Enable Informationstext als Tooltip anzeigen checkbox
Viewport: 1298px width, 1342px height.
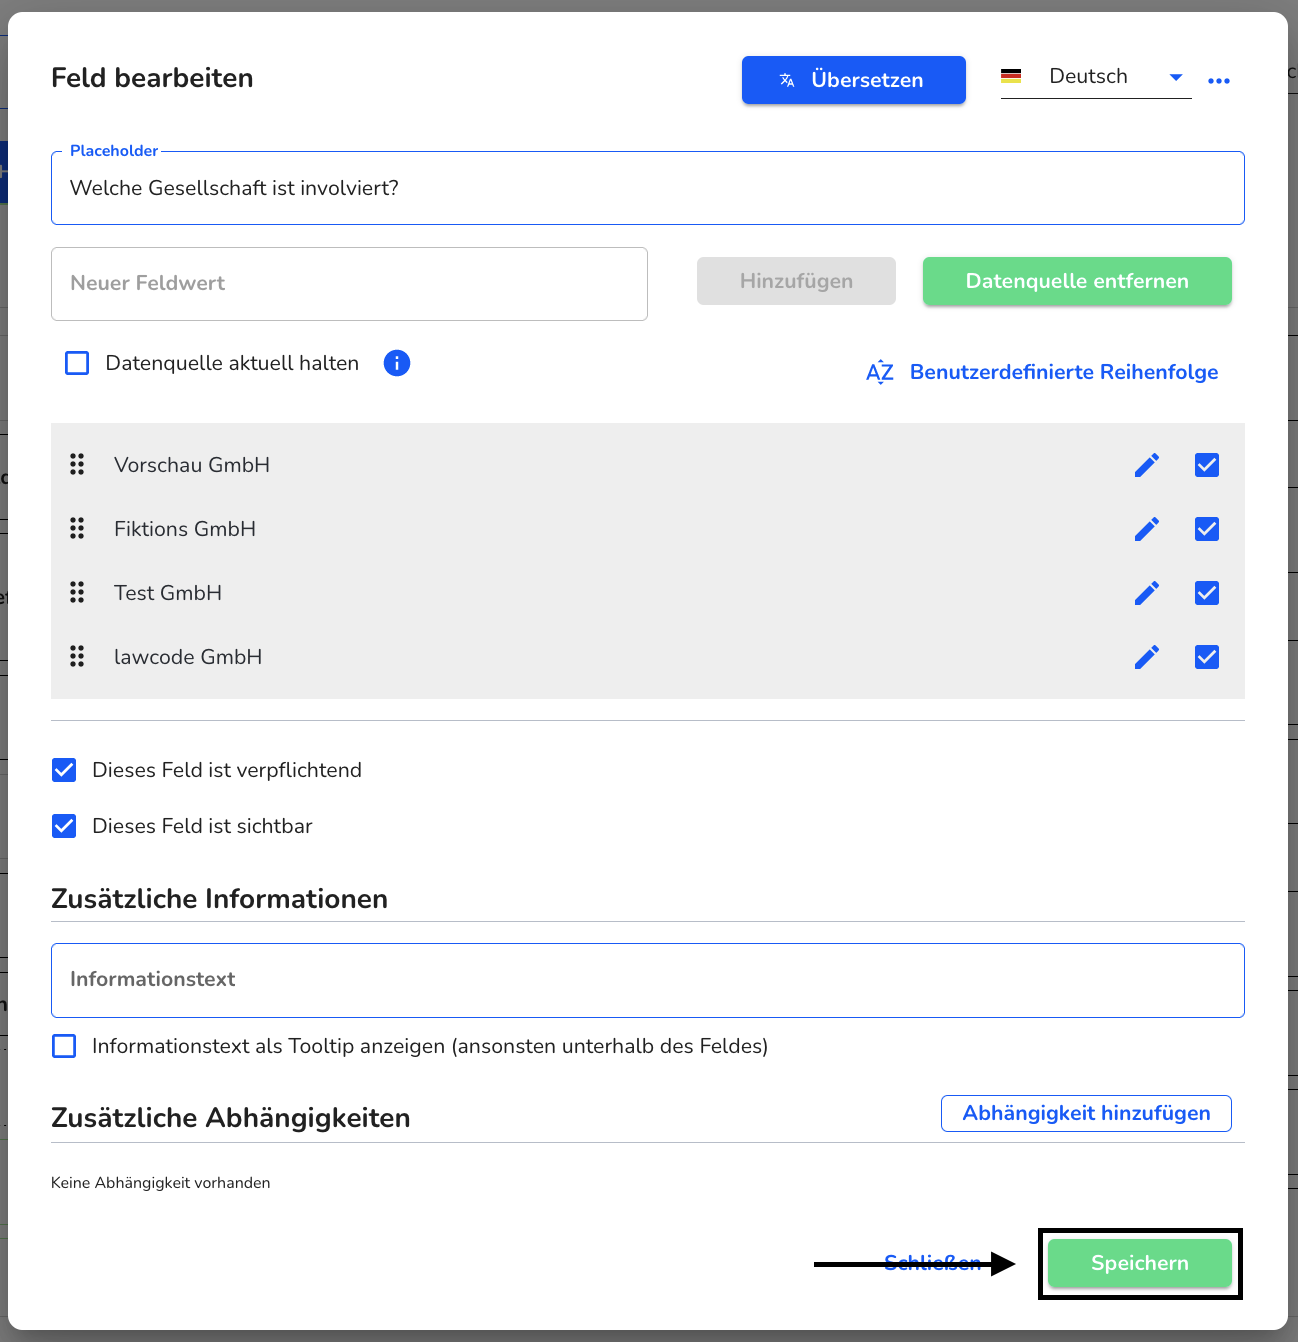tap(64, 1046)
